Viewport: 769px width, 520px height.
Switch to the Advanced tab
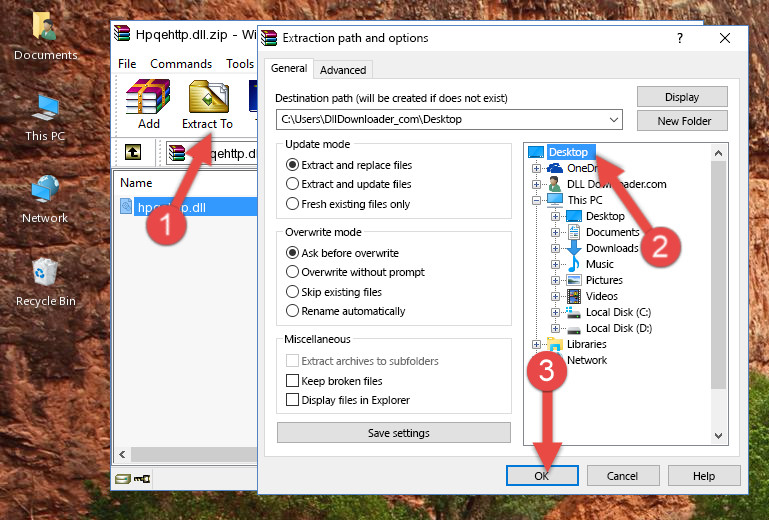343,70
